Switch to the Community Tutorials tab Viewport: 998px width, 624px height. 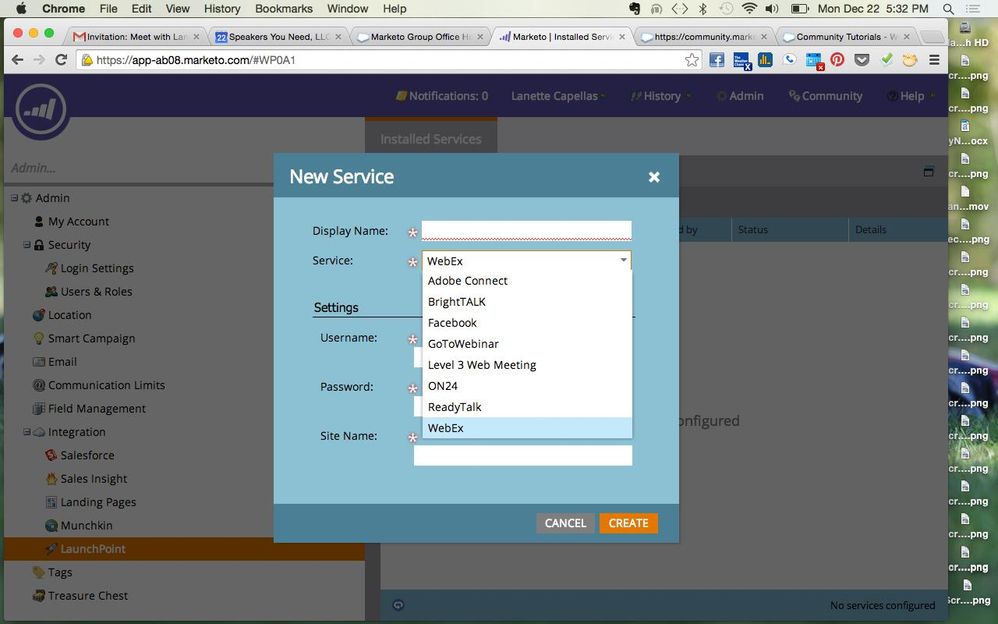point(848,36)
